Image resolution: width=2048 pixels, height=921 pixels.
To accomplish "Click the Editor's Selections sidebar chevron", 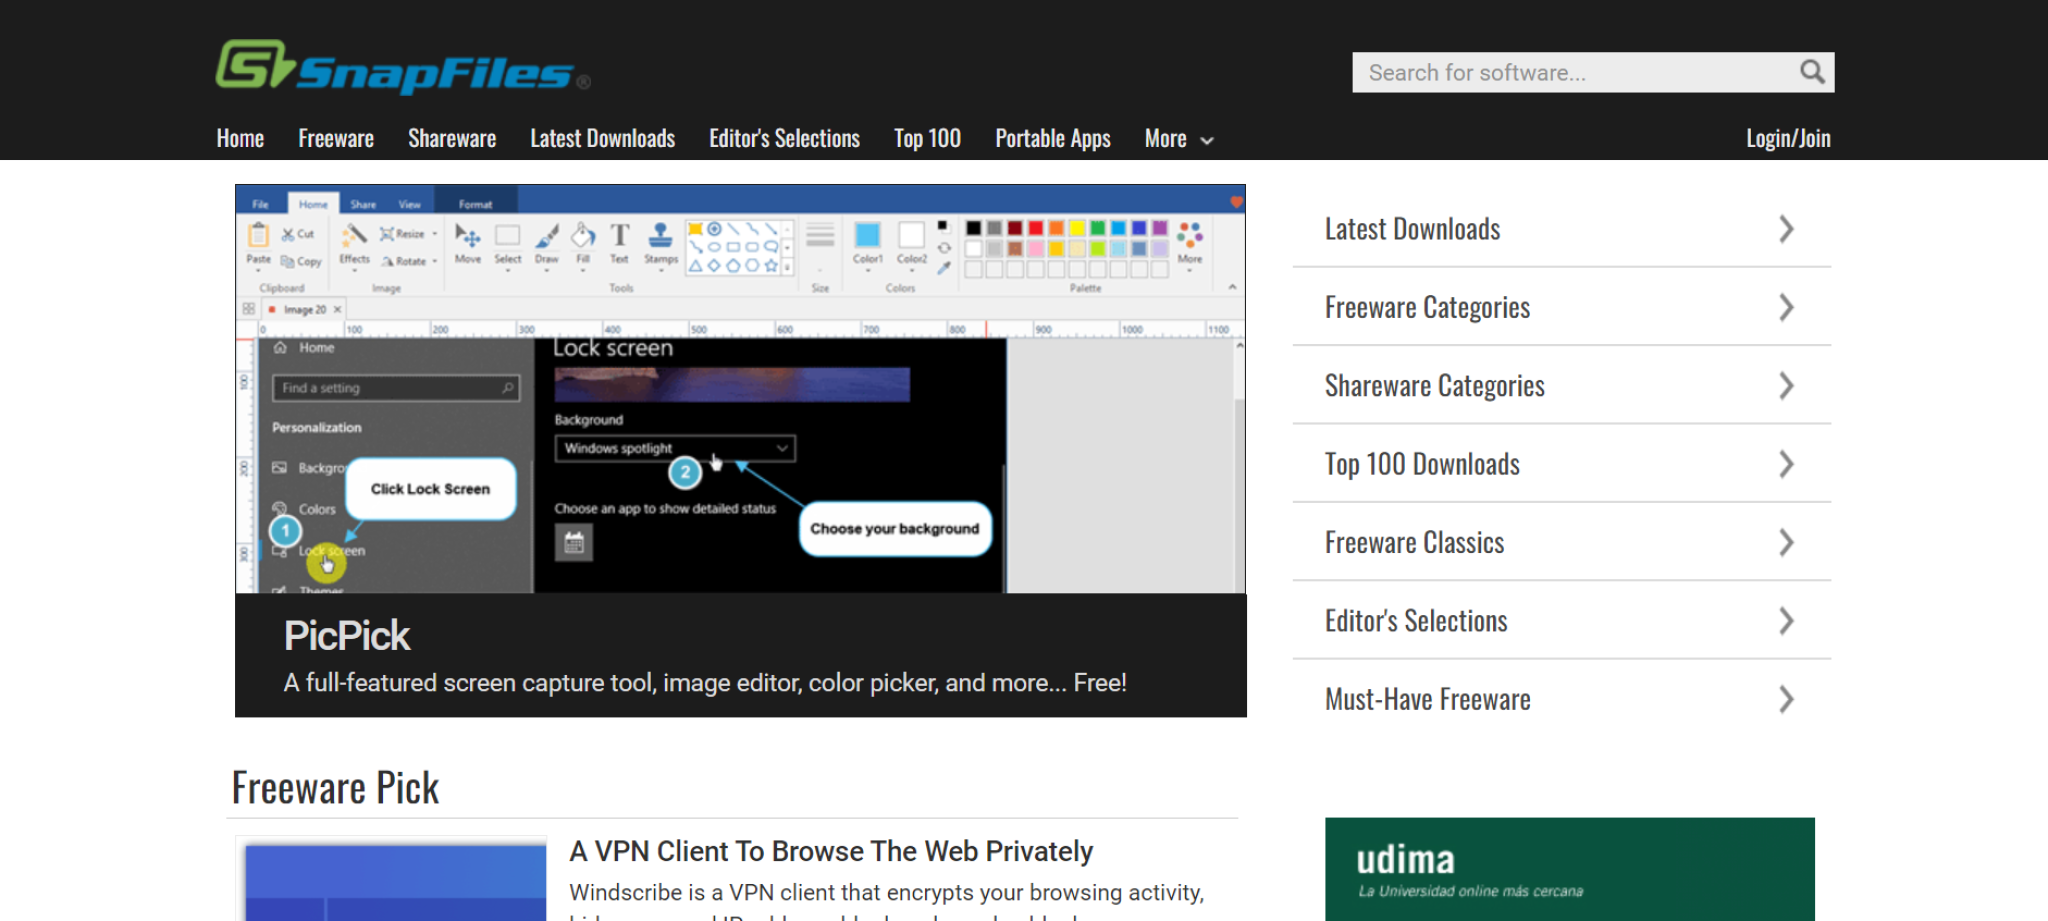I will pos(1786,621).
